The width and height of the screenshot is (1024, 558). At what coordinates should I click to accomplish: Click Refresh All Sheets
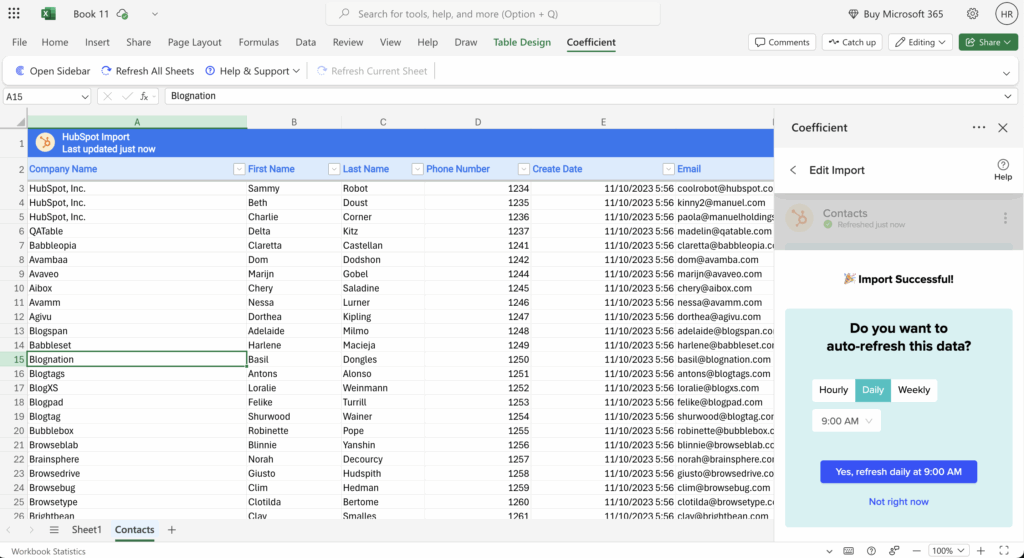tap(148, 71)
